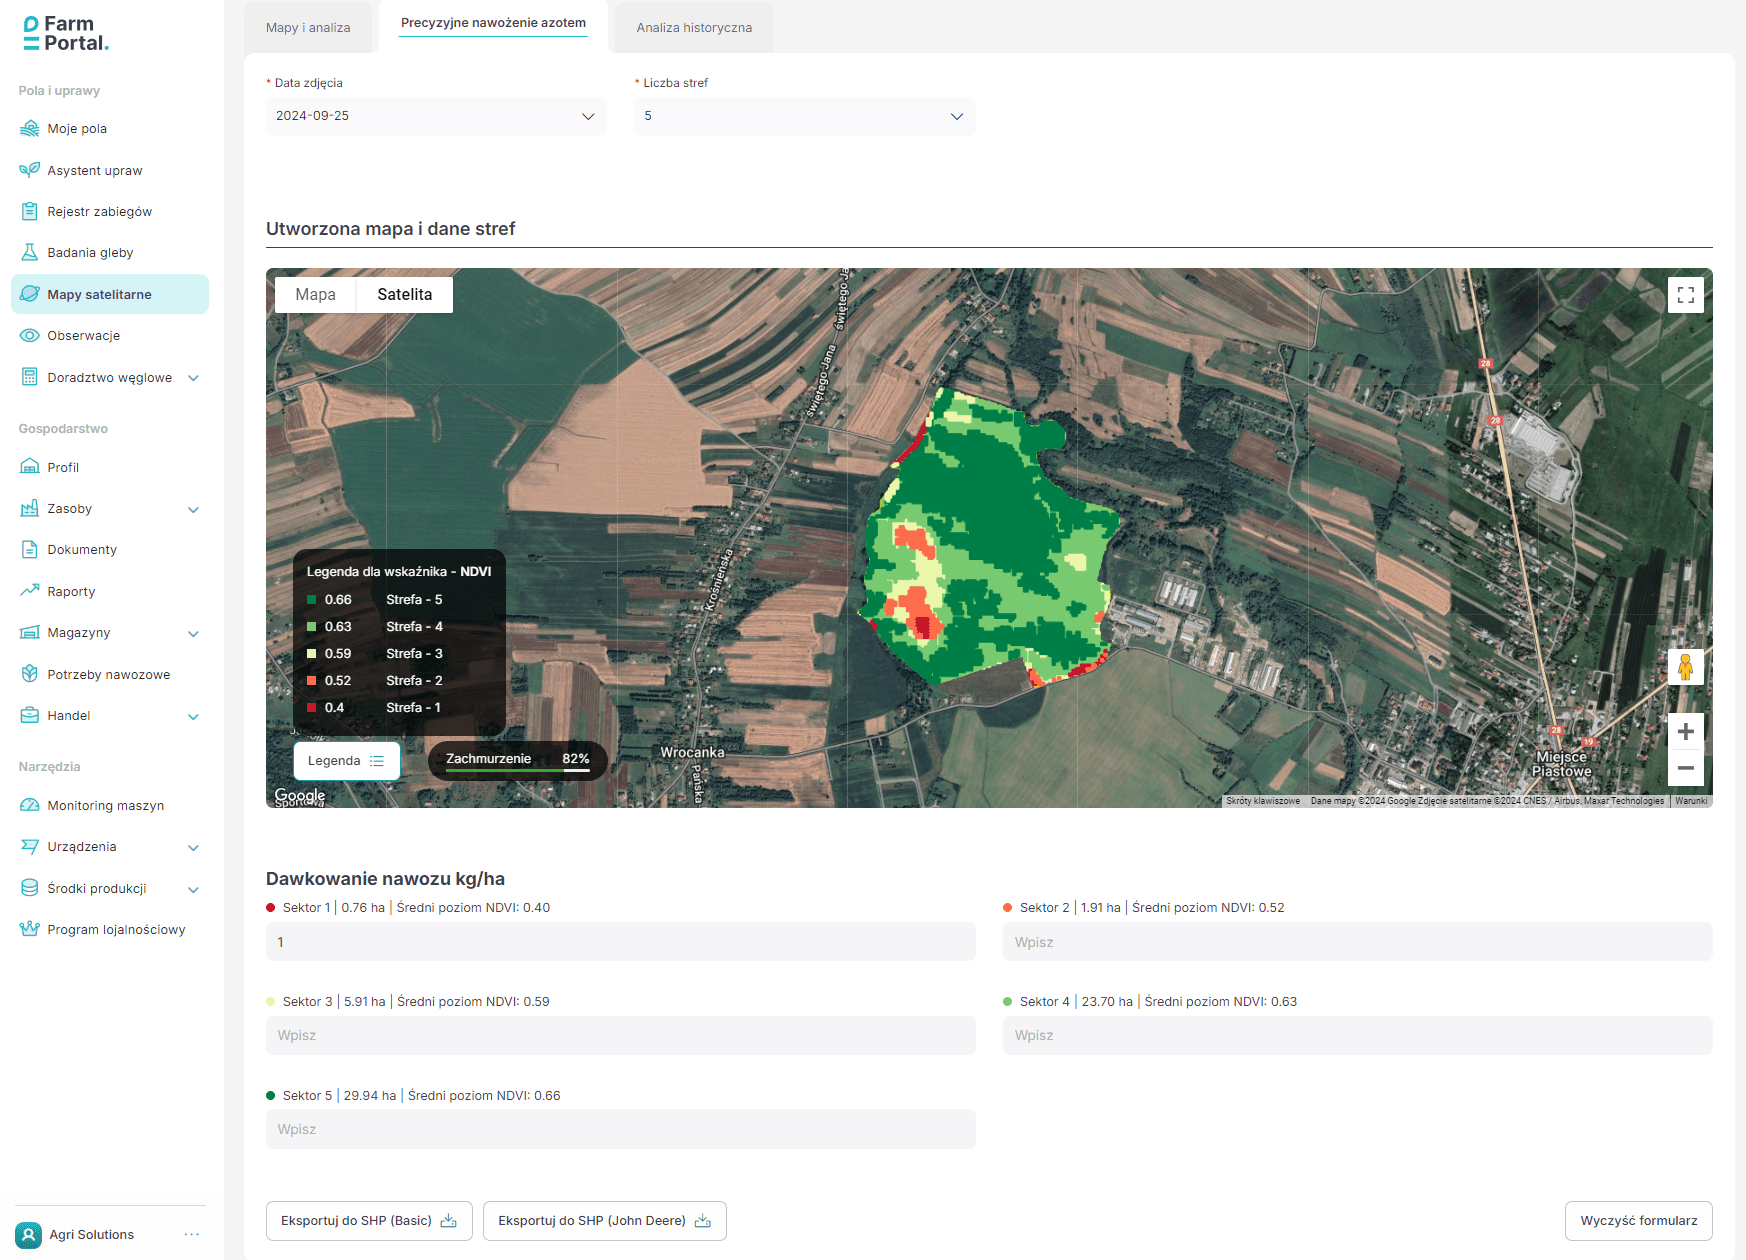Open Obserwacje menu item

pyautogui.click(x=110, y=336)
